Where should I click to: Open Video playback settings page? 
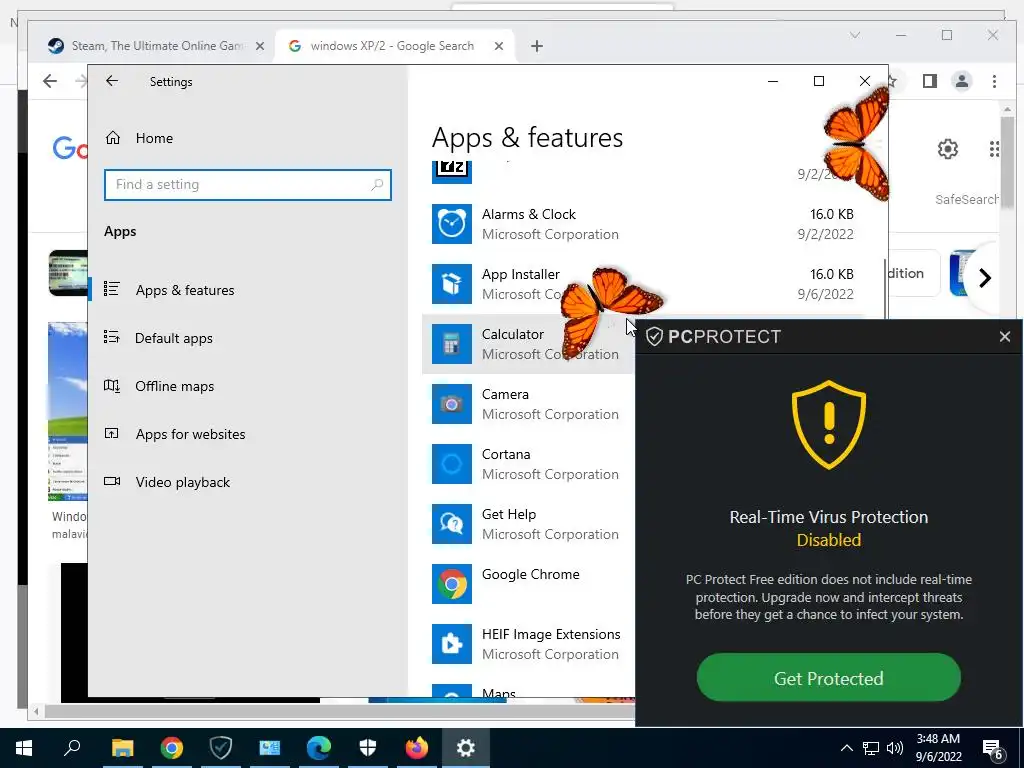(183, 482)
